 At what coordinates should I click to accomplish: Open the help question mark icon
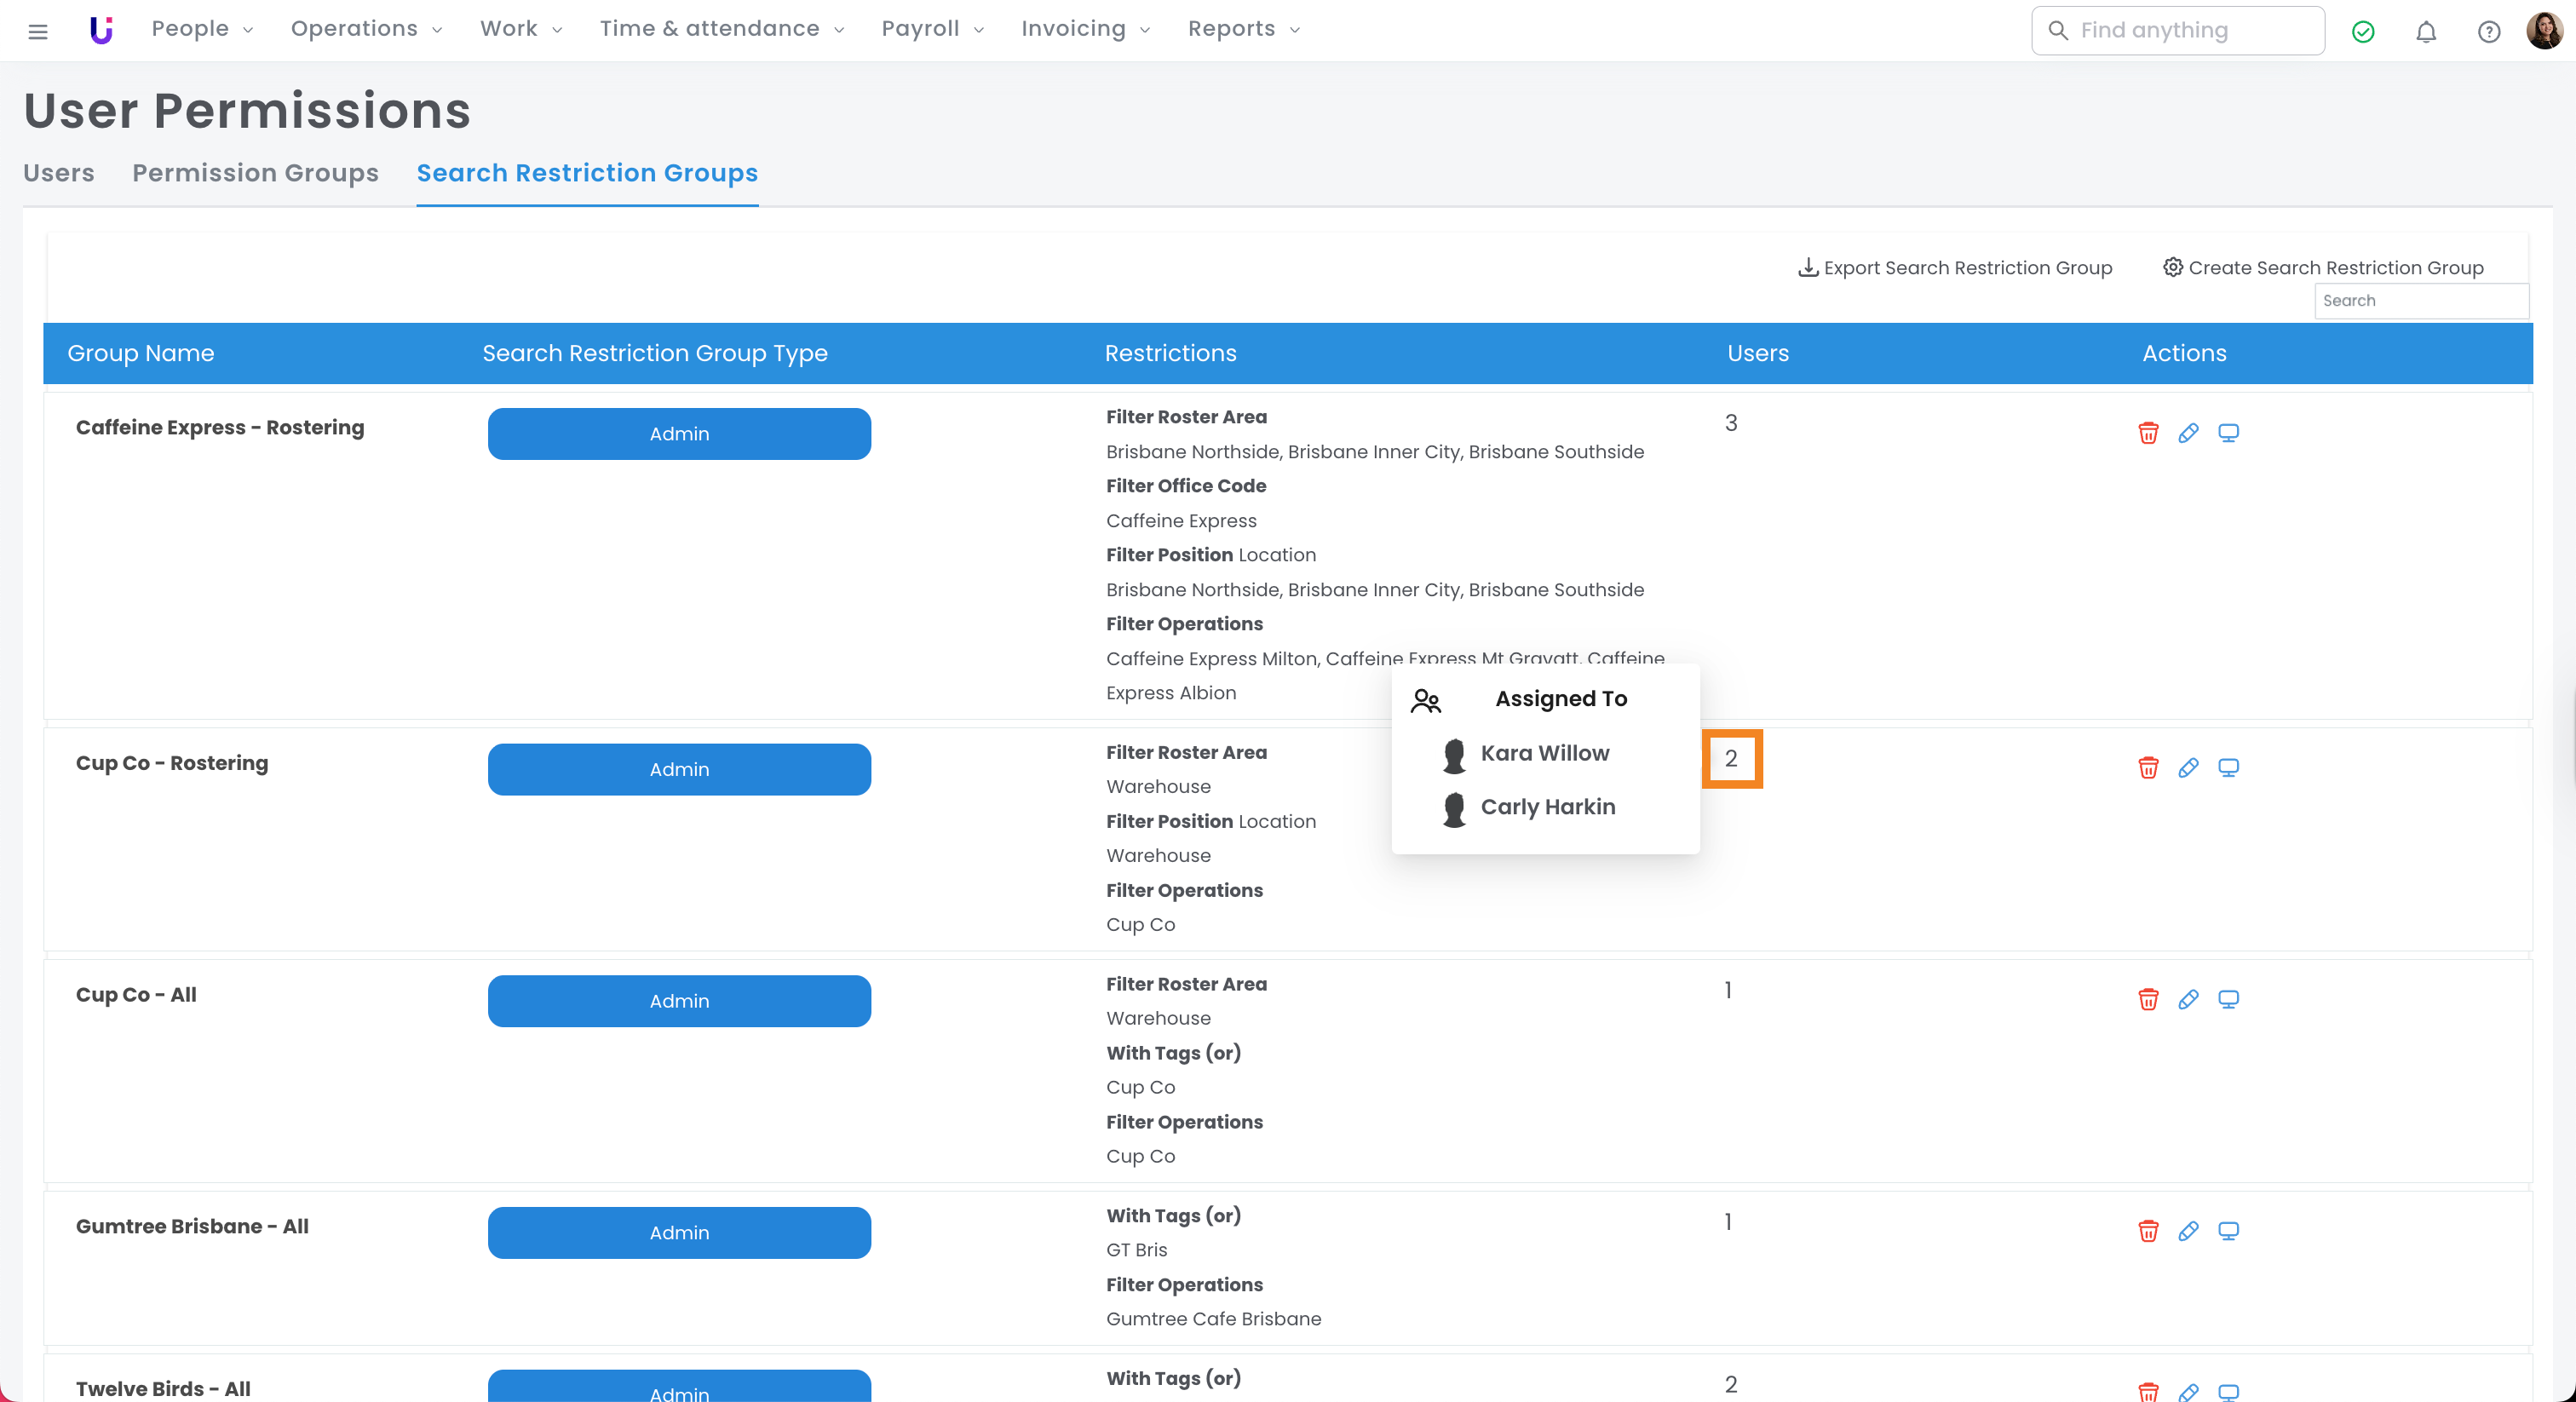point(2488,32)
